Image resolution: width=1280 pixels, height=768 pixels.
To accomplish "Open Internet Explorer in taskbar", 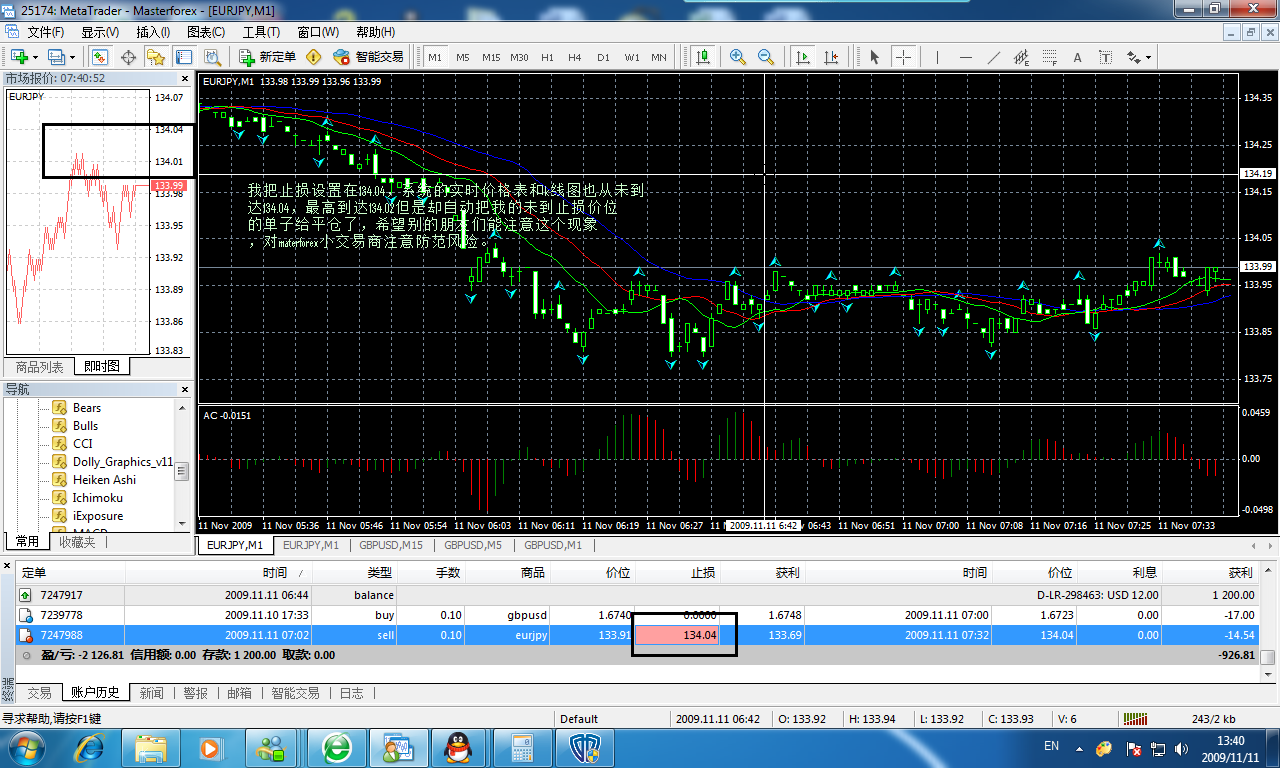I will [x=91, y=747].
